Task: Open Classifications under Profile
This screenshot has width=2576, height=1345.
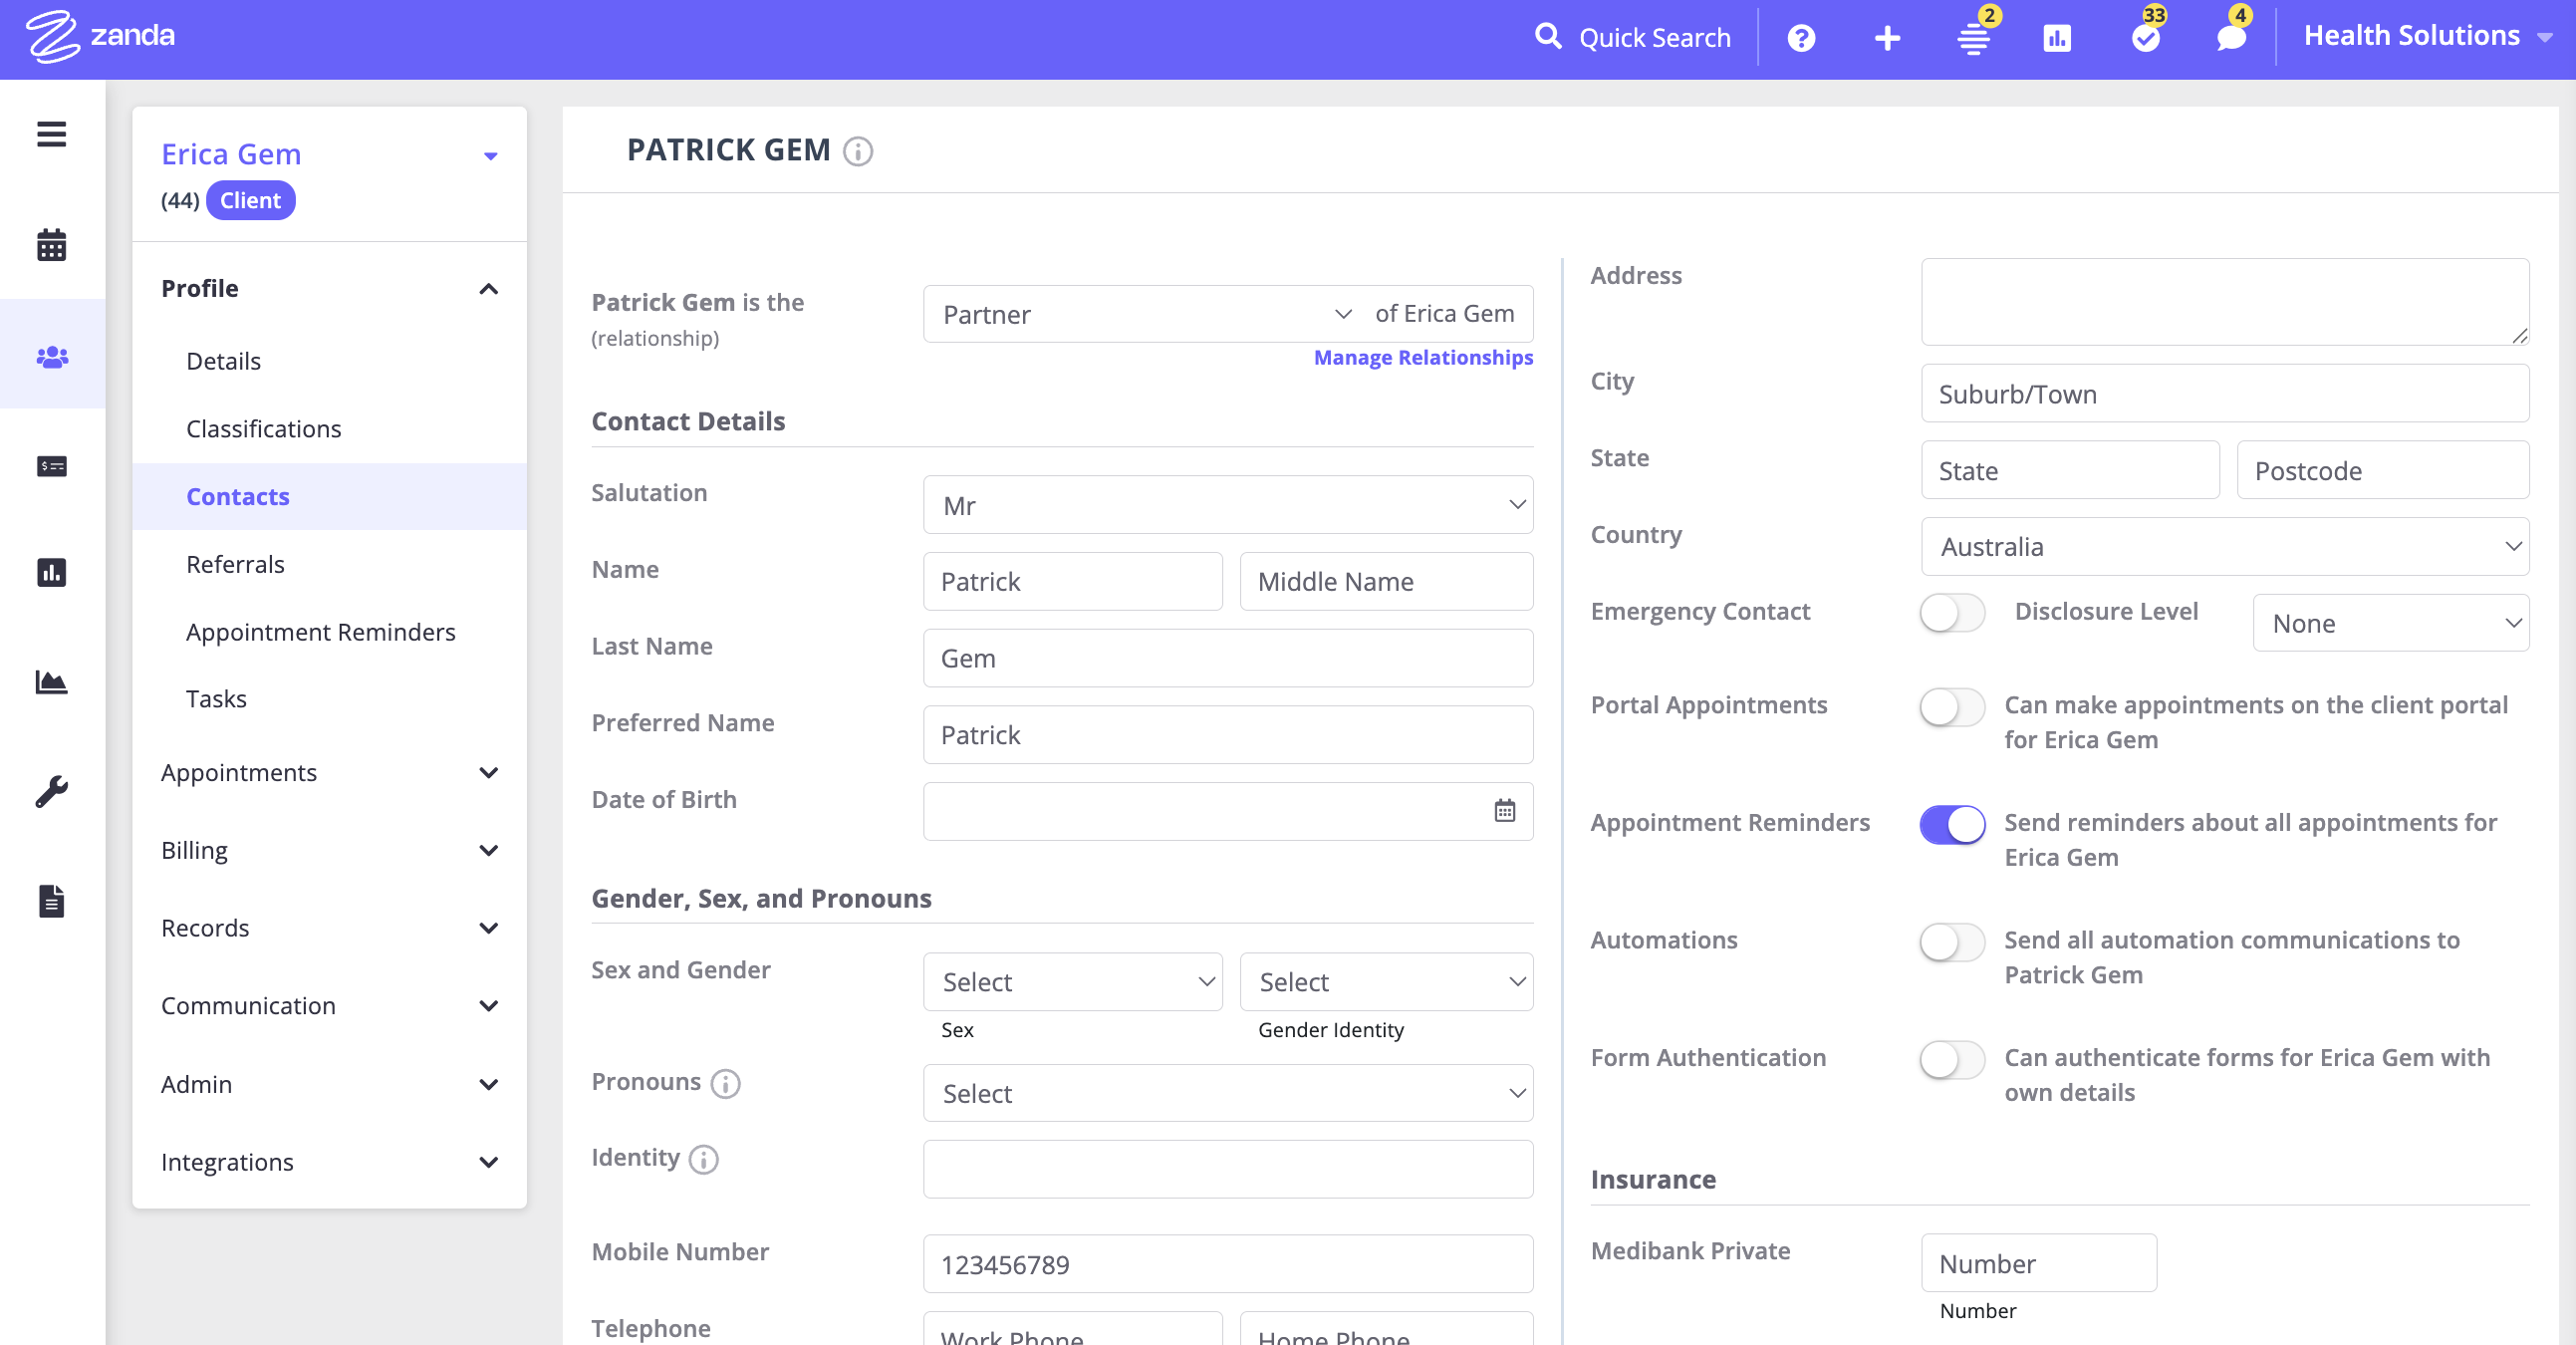Action: pyautogui.click(x=263, y=428)
